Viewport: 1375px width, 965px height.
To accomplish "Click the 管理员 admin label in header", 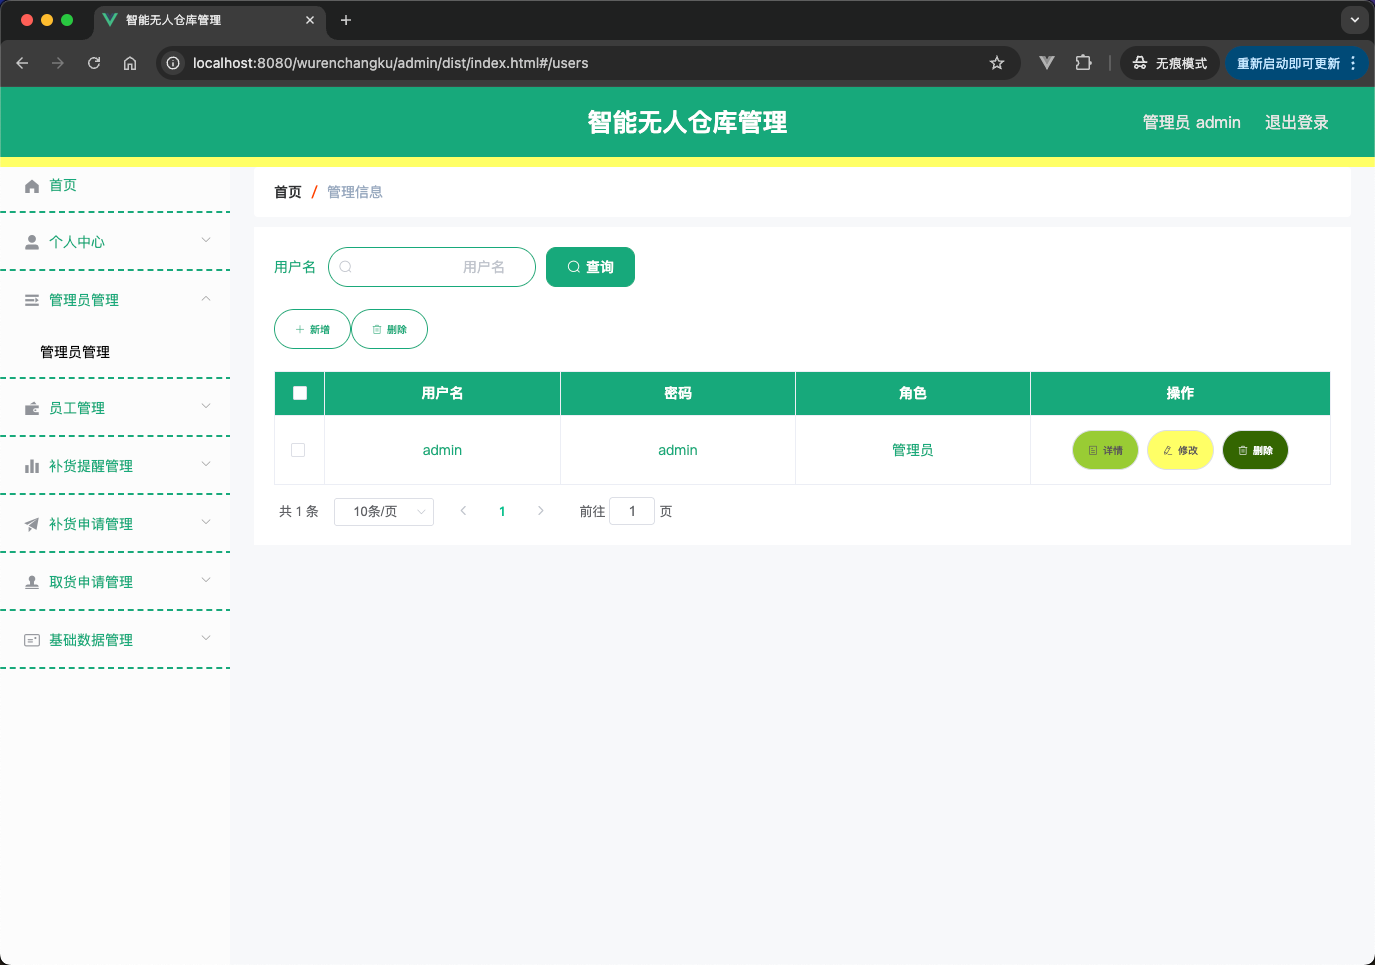I will point(1191,122).
